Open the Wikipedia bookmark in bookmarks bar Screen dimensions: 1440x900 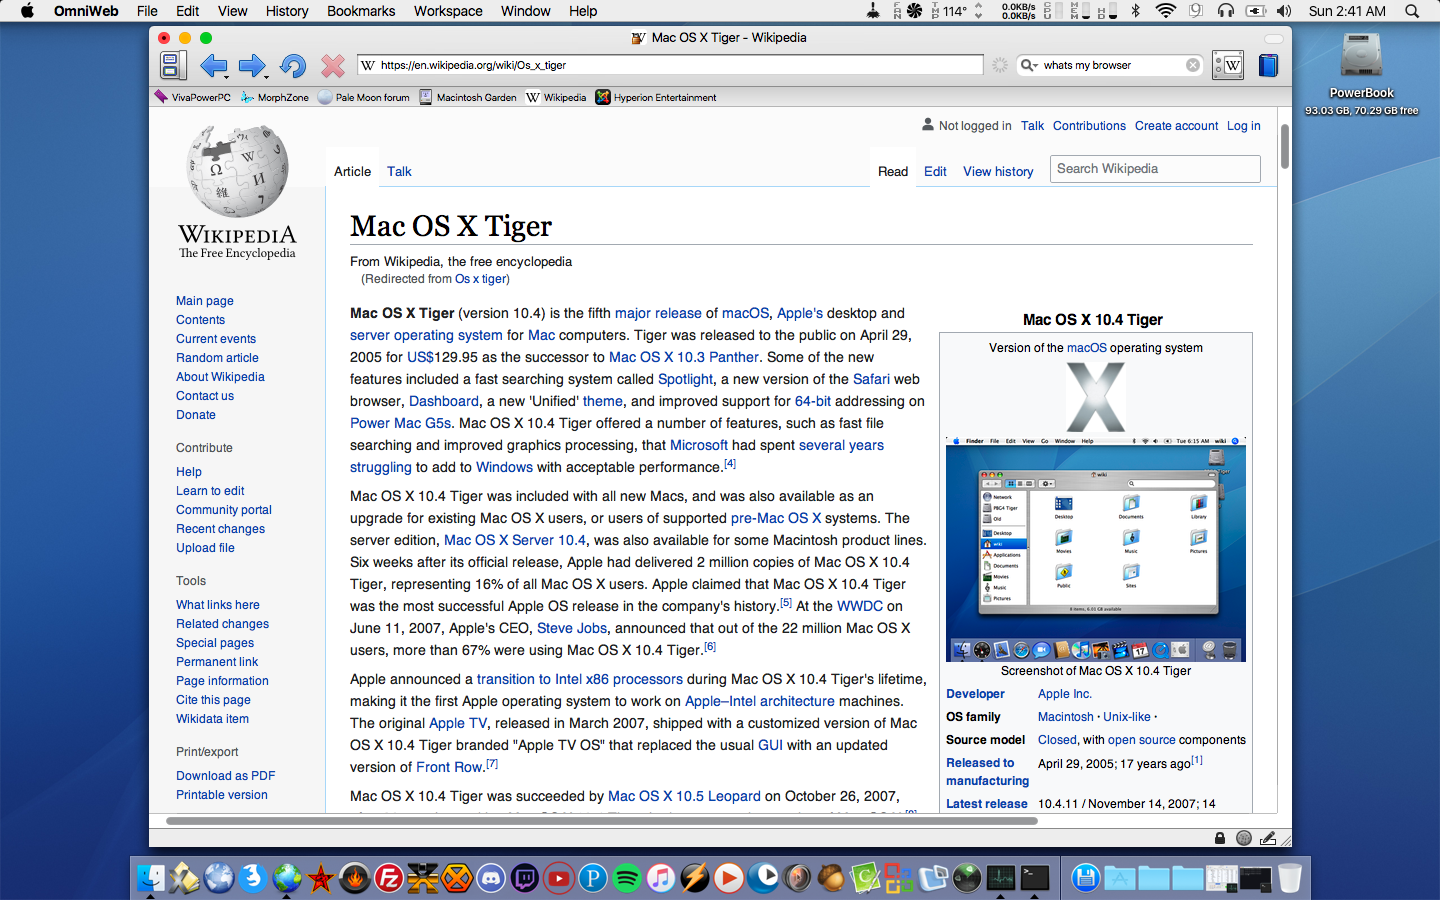click(556, 97)
